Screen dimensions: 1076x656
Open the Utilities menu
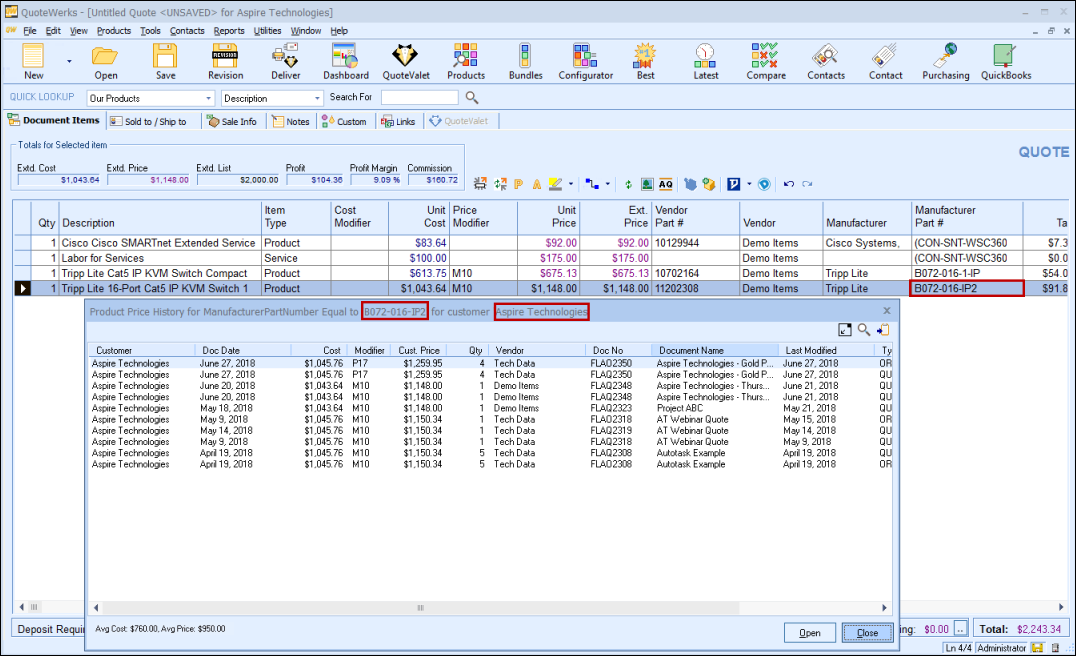click(x=267, y=31)
